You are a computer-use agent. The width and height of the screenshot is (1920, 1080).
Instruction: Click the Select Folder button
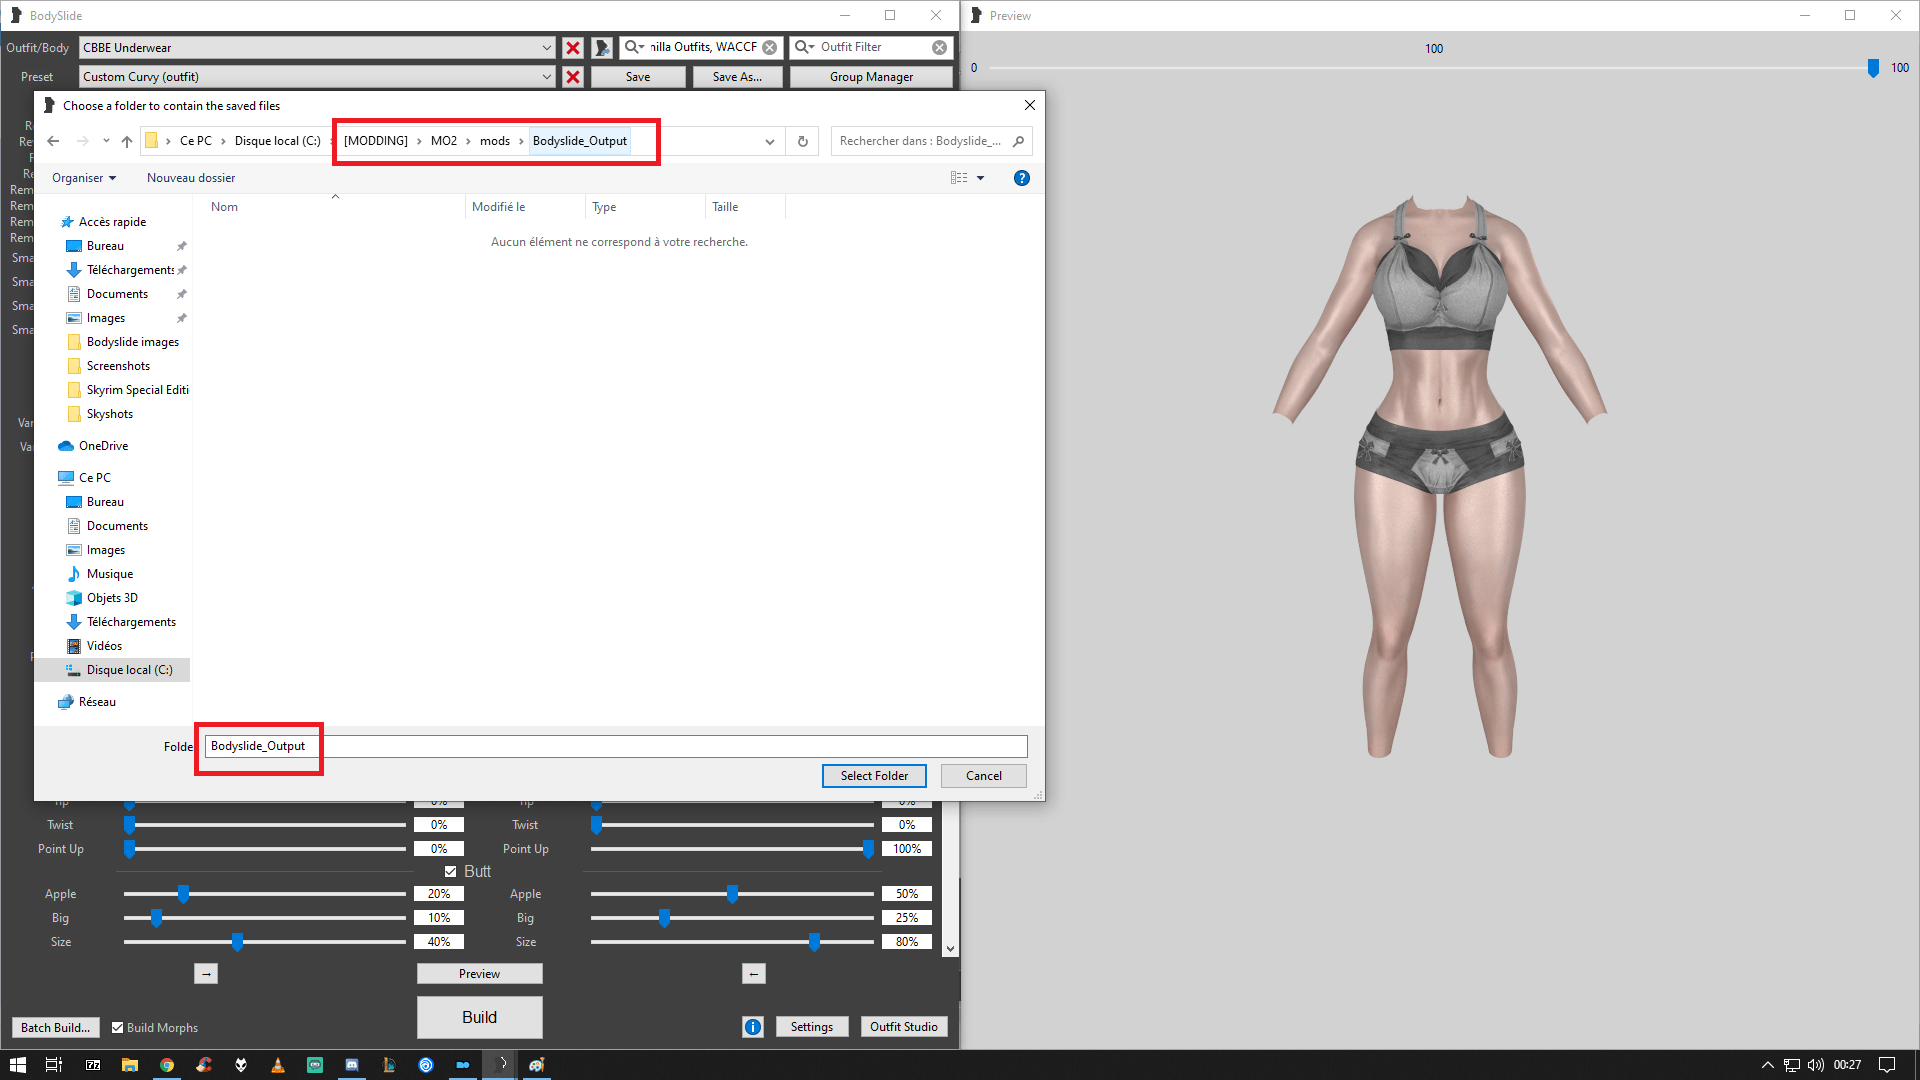click(x=873, y=776)
